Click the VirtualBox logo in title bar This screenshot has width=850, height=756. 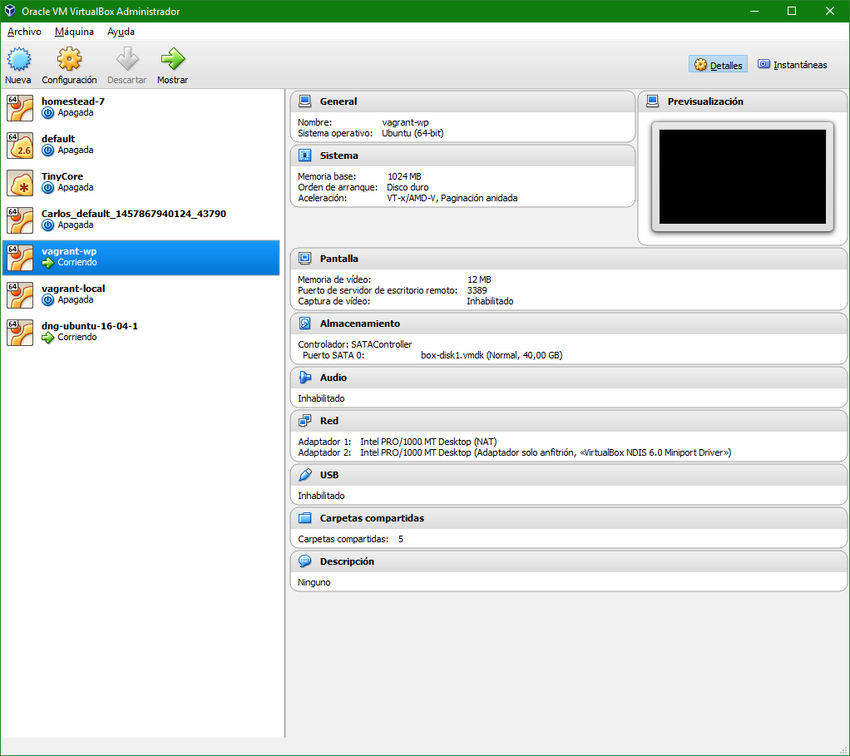tap(10, 11)
